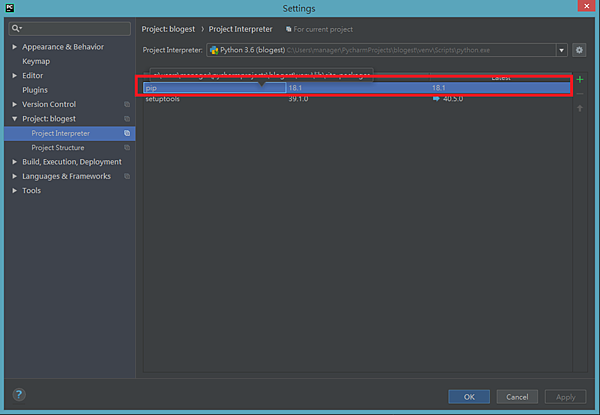This screenshot has width=600, height=415.
Task: Click the Tools label in sidebar
Action: click(x=31, y=190)
